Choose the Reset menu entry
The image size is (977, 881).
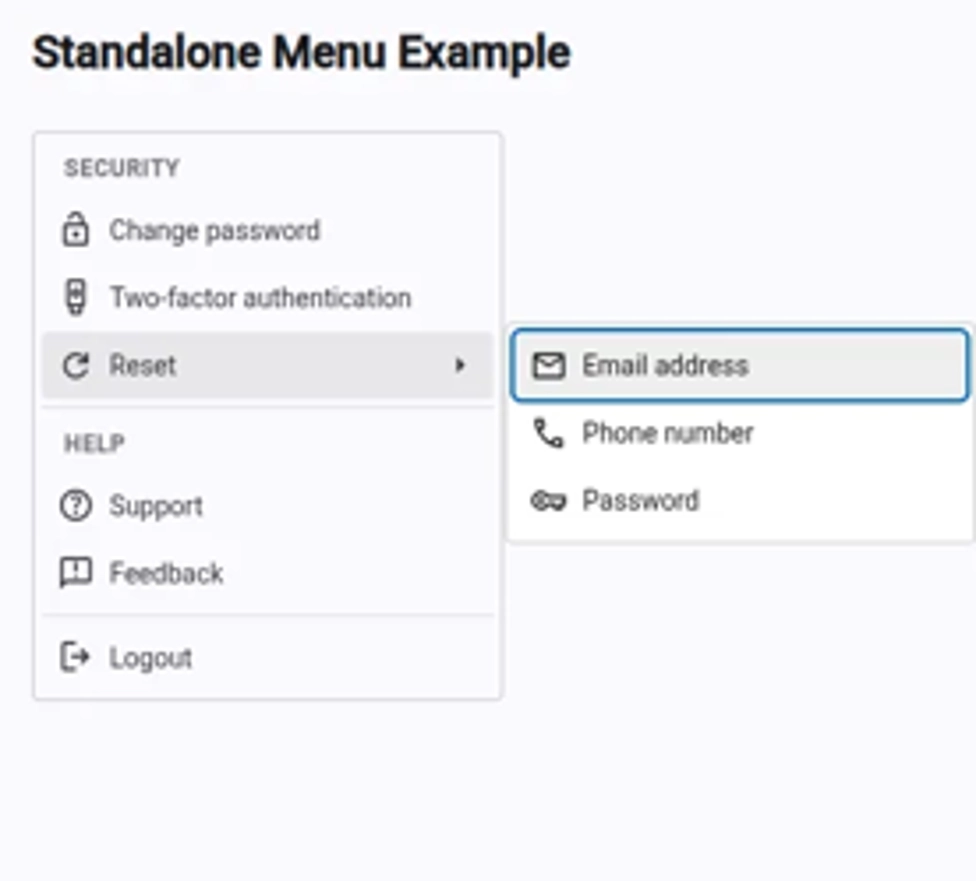[x=143, y=366]
